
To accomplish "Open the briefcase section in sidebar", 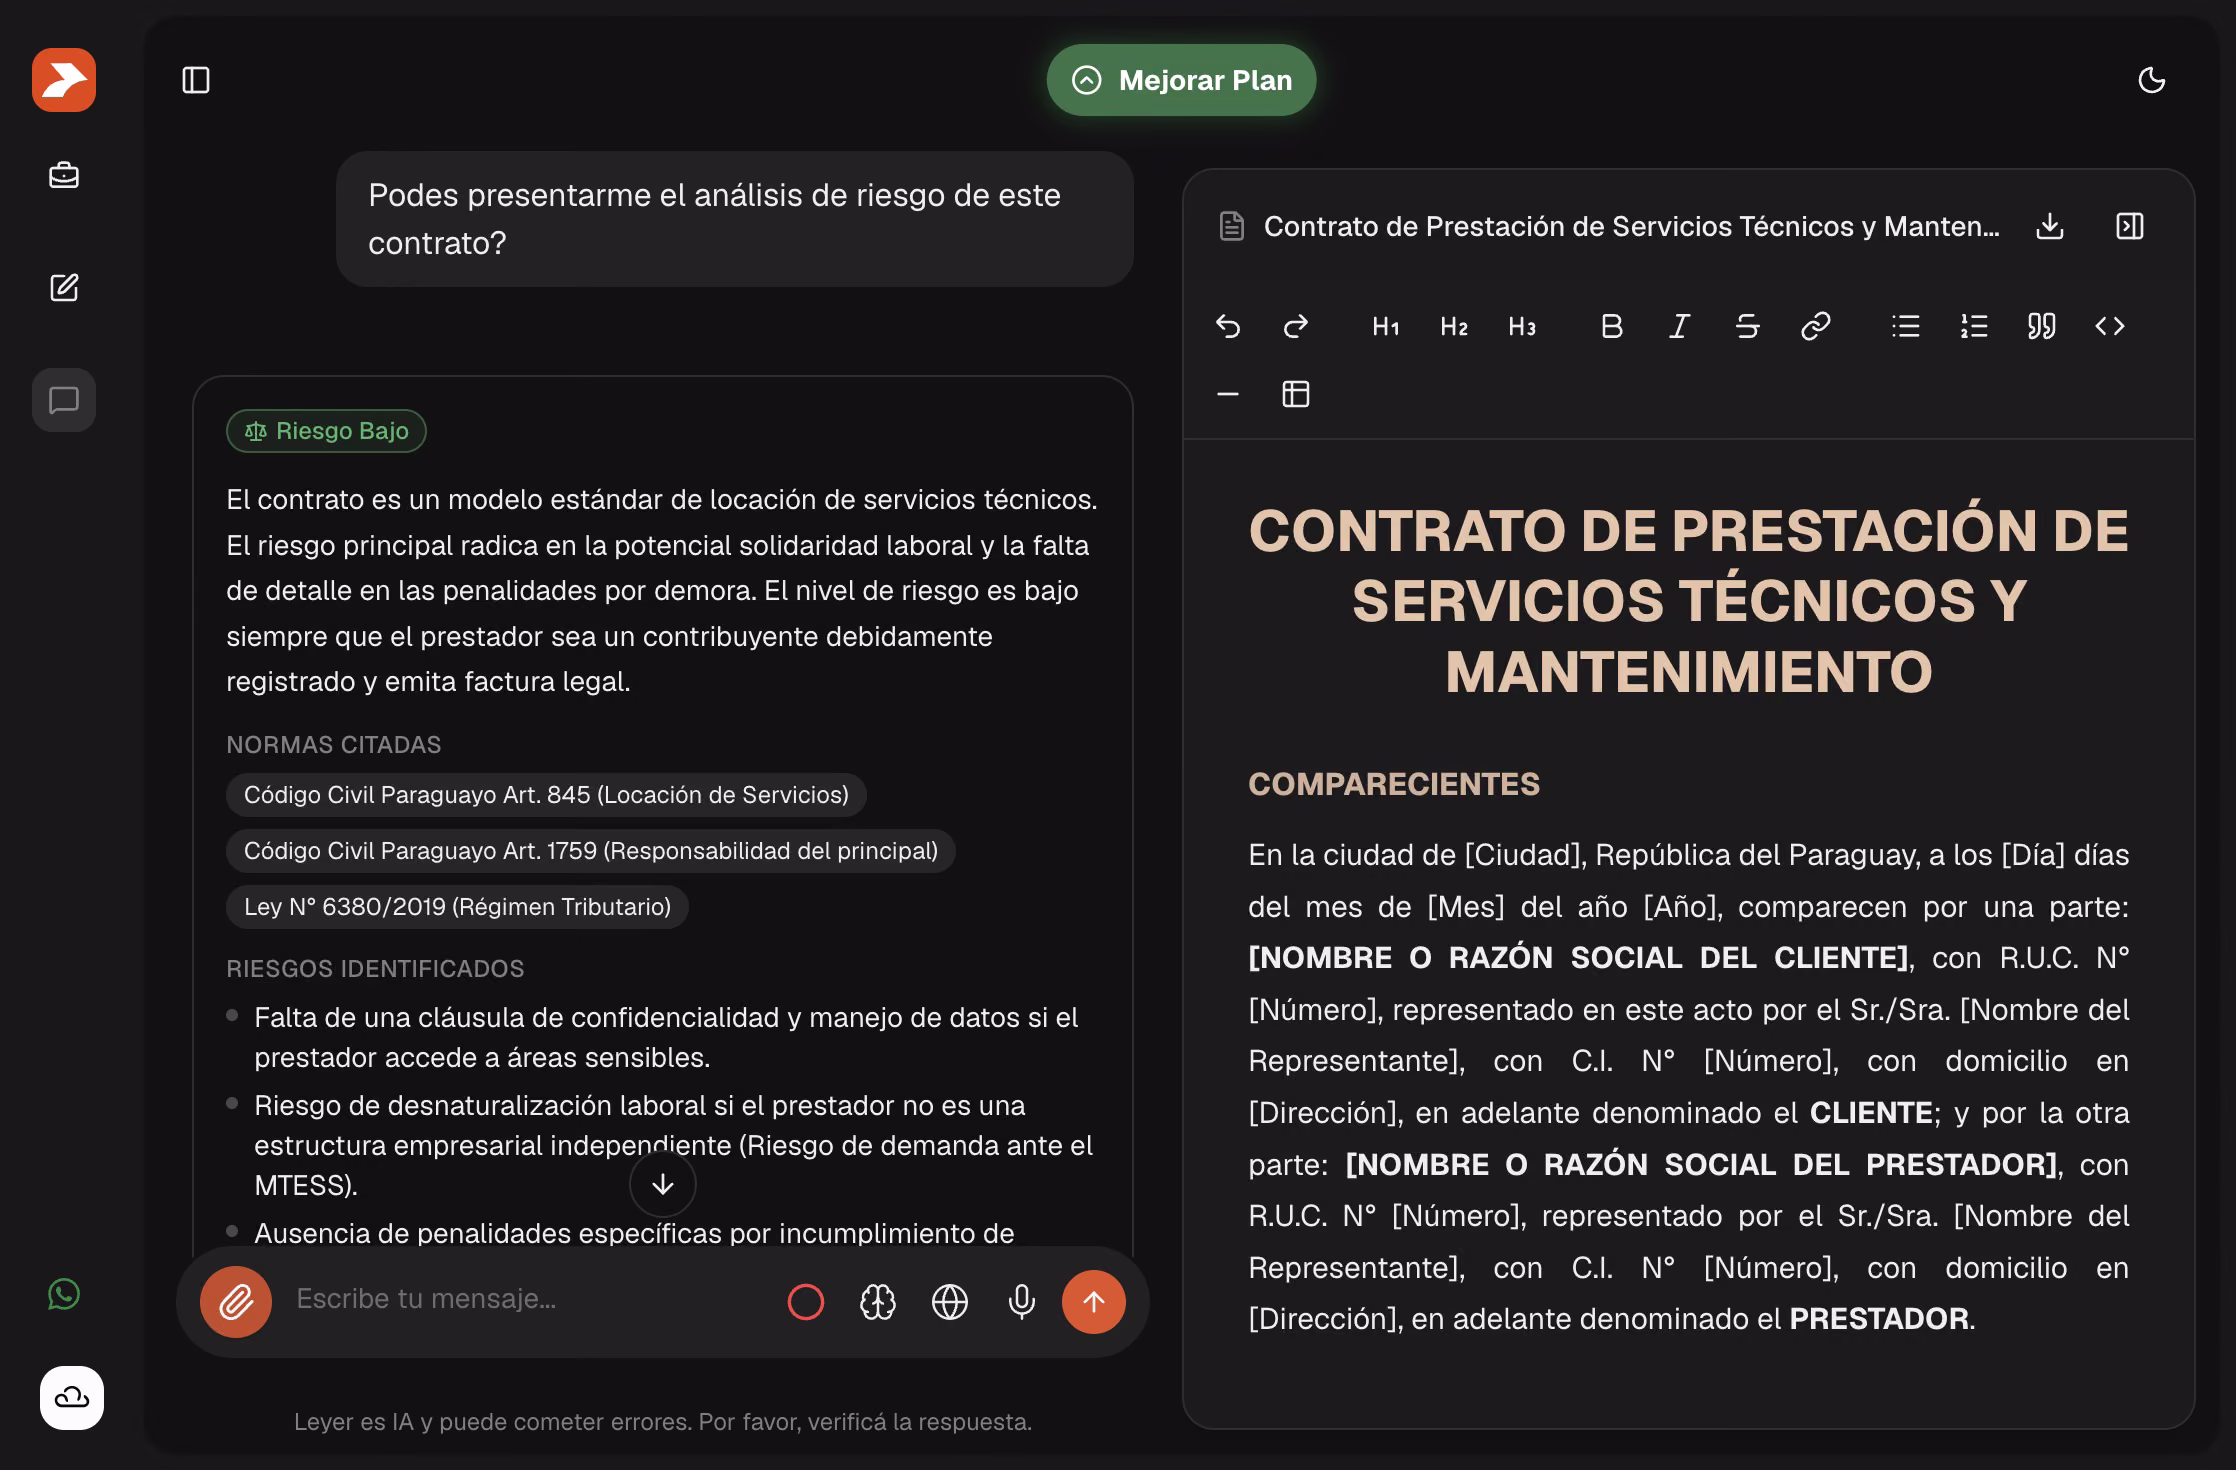I will coord(64,175).
